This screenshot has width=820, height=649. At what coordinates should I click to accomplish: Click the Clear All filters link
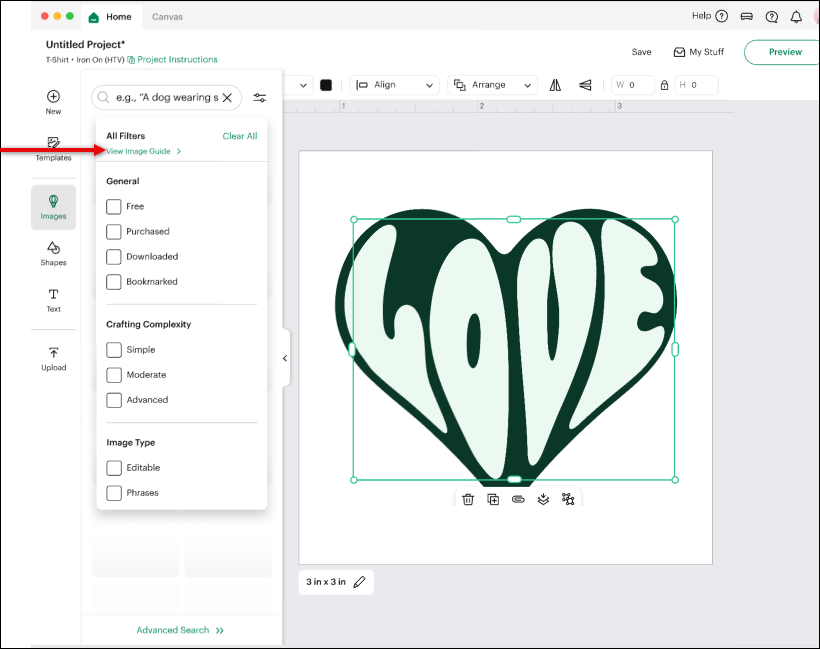239,136
